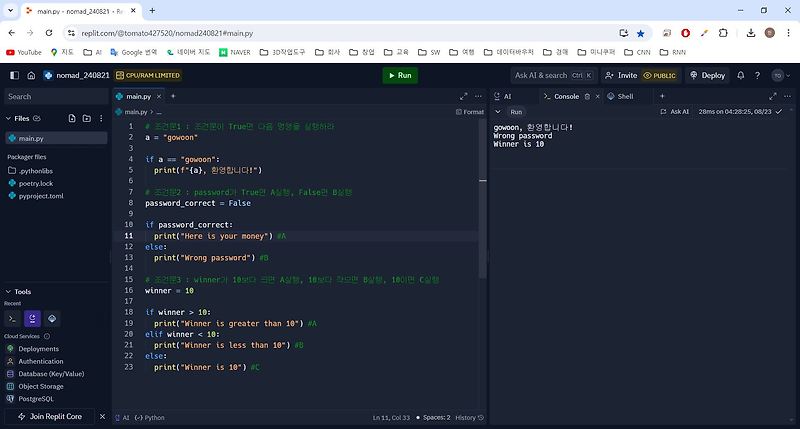Go to Replit home icon

(31, 75)
